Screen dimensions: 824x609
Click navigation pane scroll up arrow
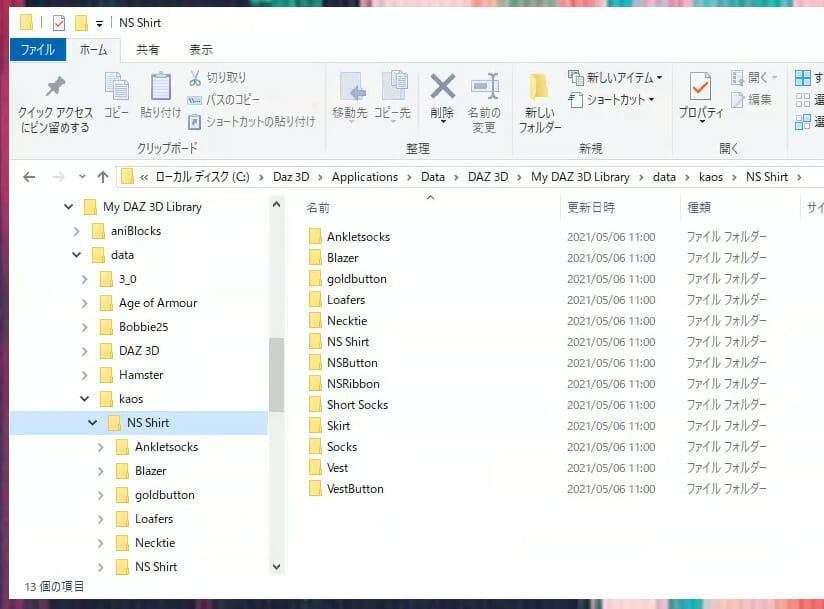click(x=276, y=204)
